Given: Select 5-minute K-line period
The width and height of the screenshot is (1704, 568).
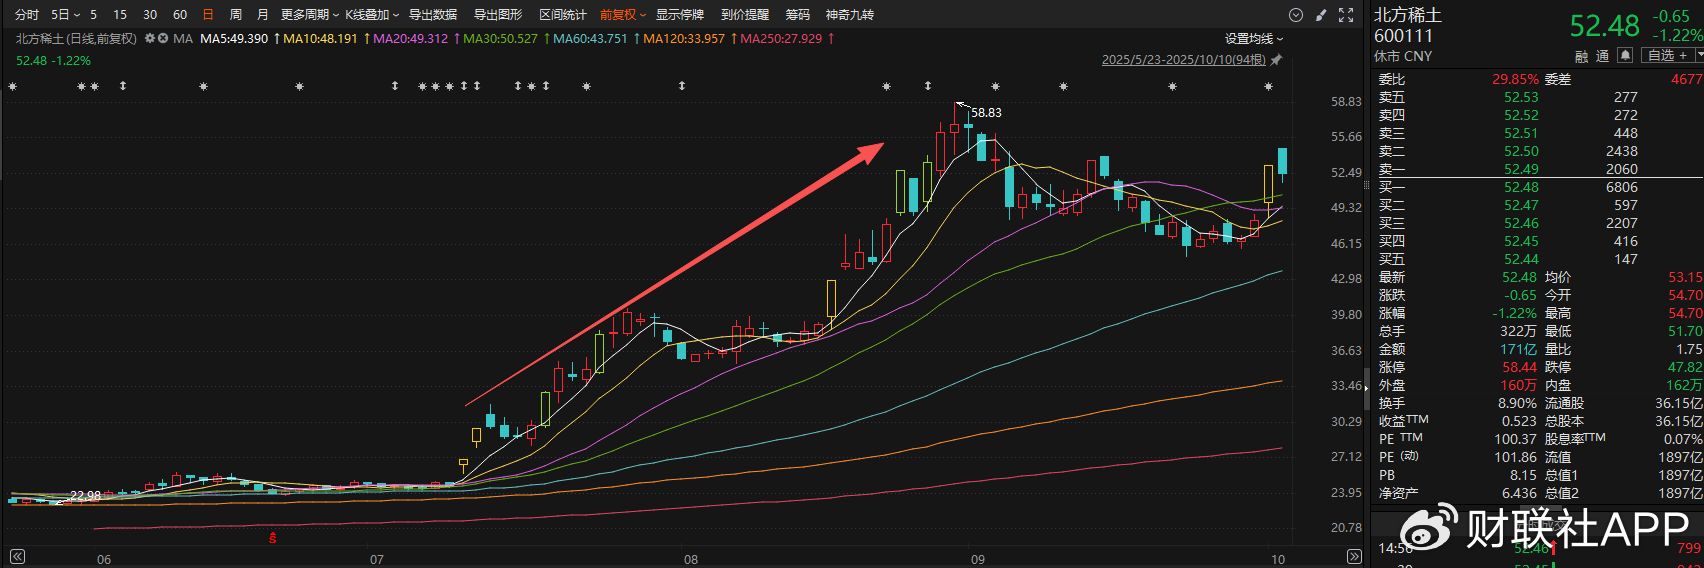Looking at the screenshot, I should pyautogui.click(x=94, y=15).
